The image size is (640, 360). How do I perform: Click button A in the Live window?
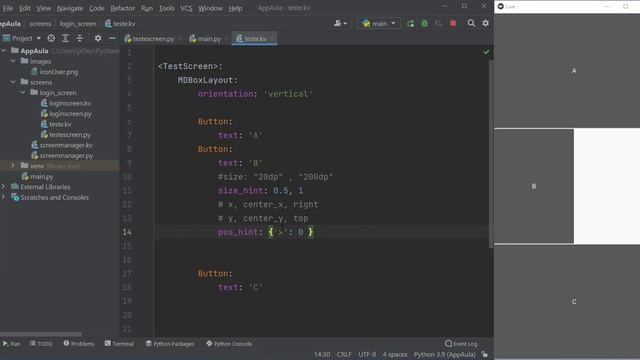pos(567,71)
